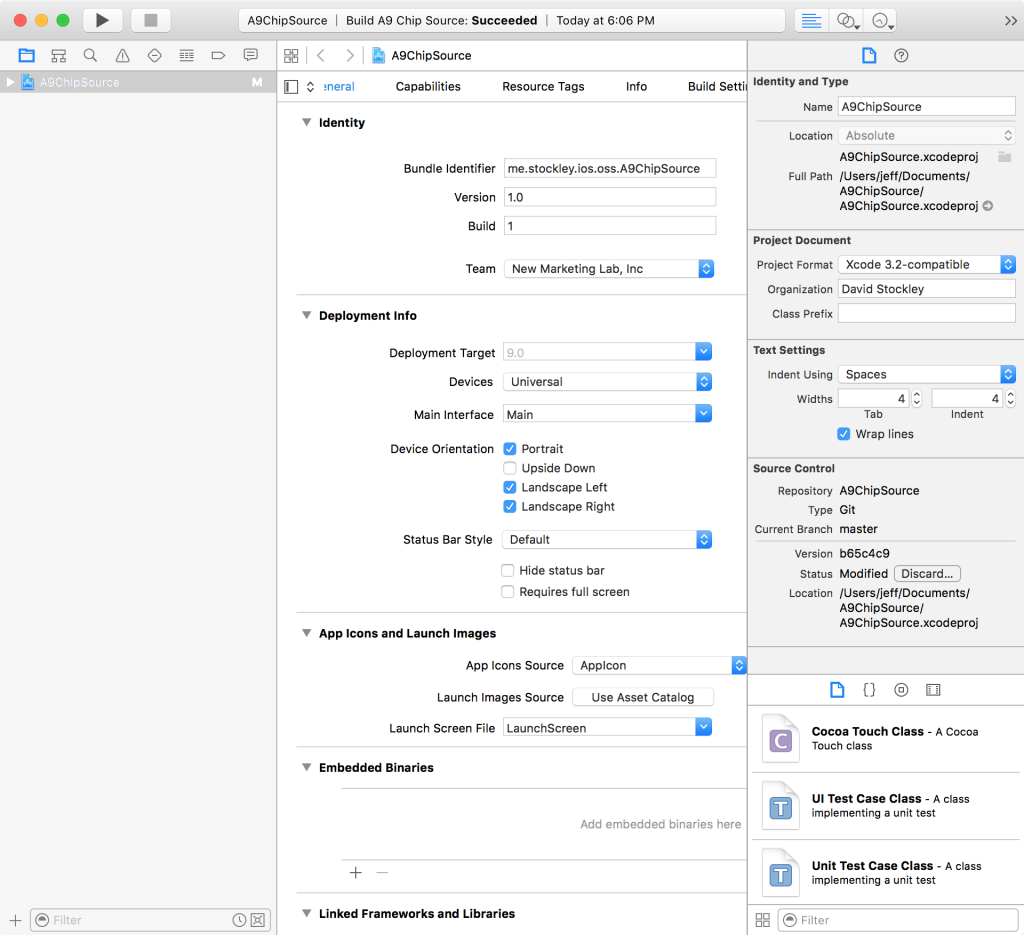Viewport: 1024px width, 935px height.
Task: Open the Test navigator
Action: coord(154,55)
